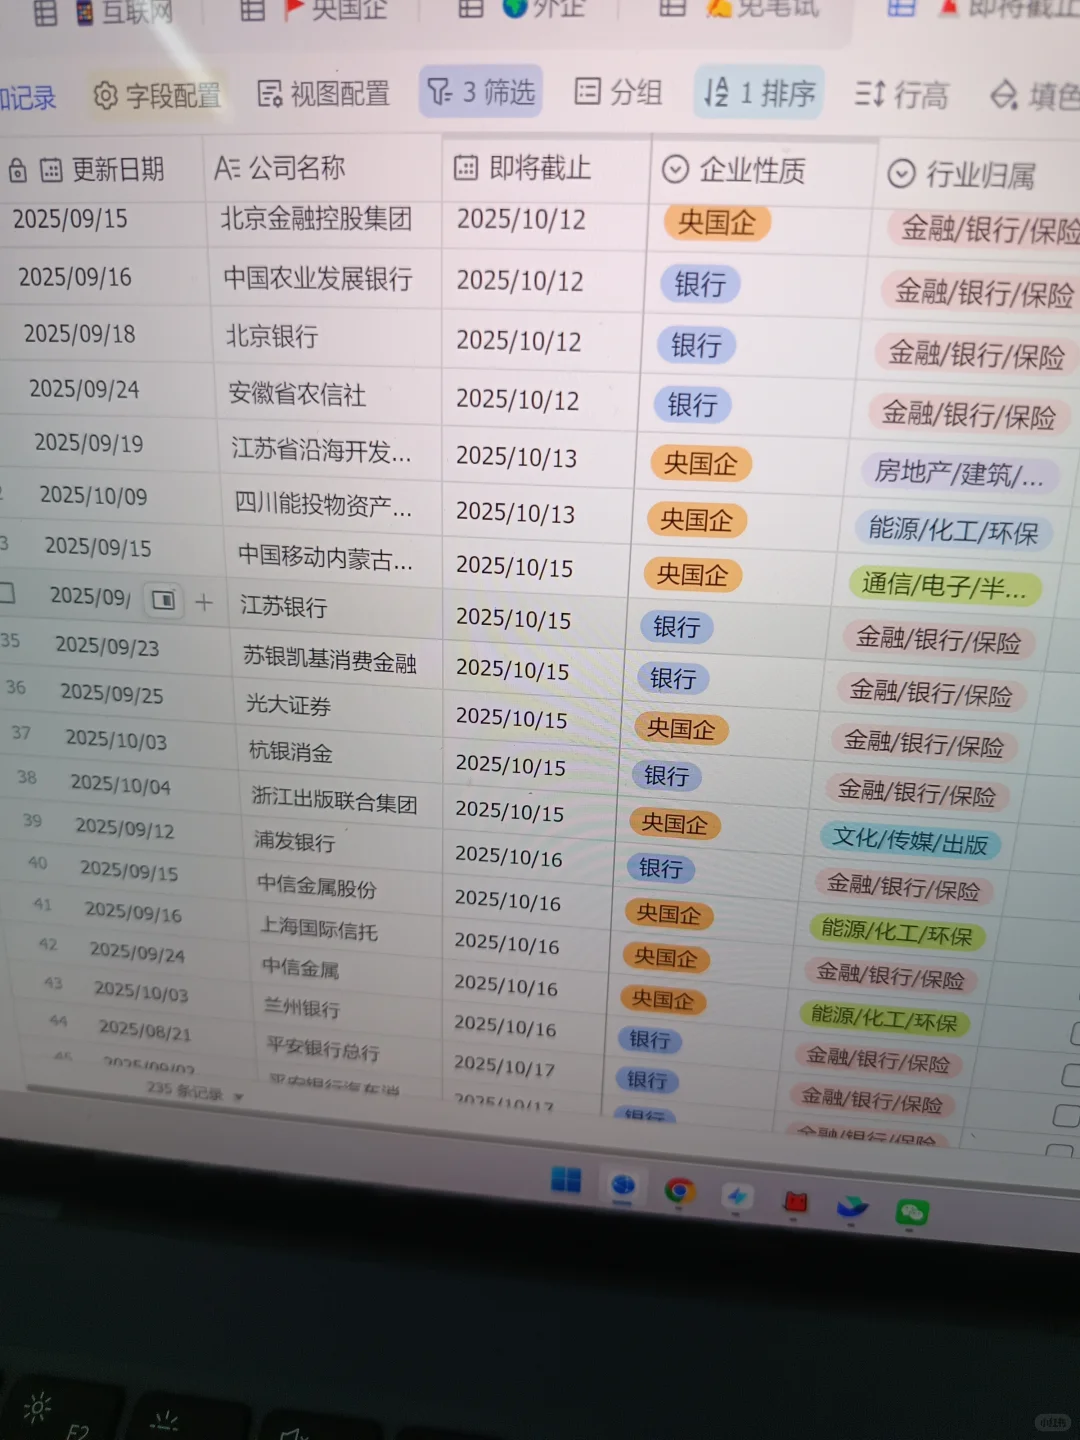Select the 杭银消金 cell
Image resolution: width=1080 pixels, height=1440 pixels.
click(x=291, y=751)
